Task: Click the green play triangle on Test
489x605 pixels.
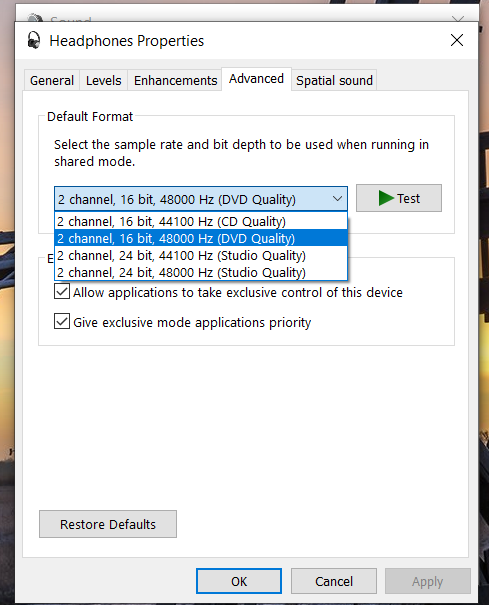Action: (x=386, y=198)
